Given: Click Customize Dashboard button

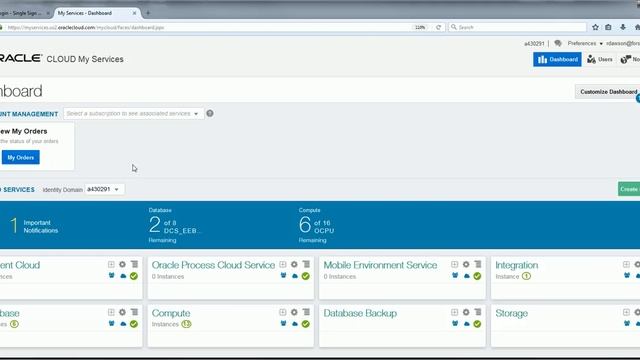Looking at the screenshot, I should 608,92.
